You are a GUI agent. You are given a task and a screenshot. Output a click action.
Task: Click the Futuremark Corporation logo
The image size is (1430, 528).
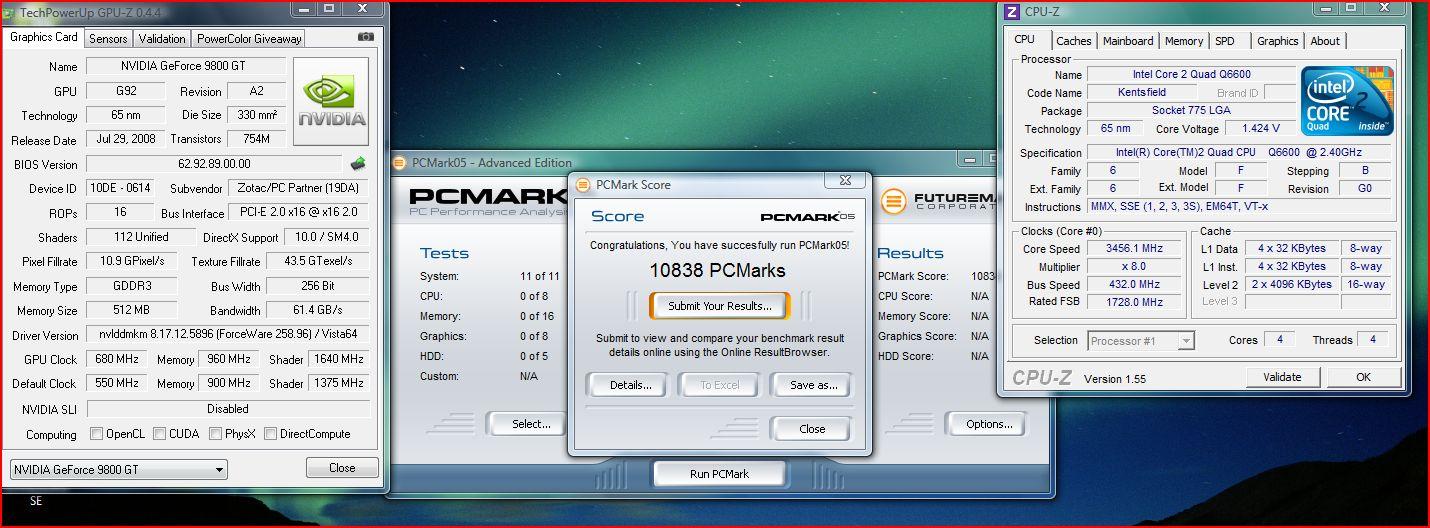(938, 201)
